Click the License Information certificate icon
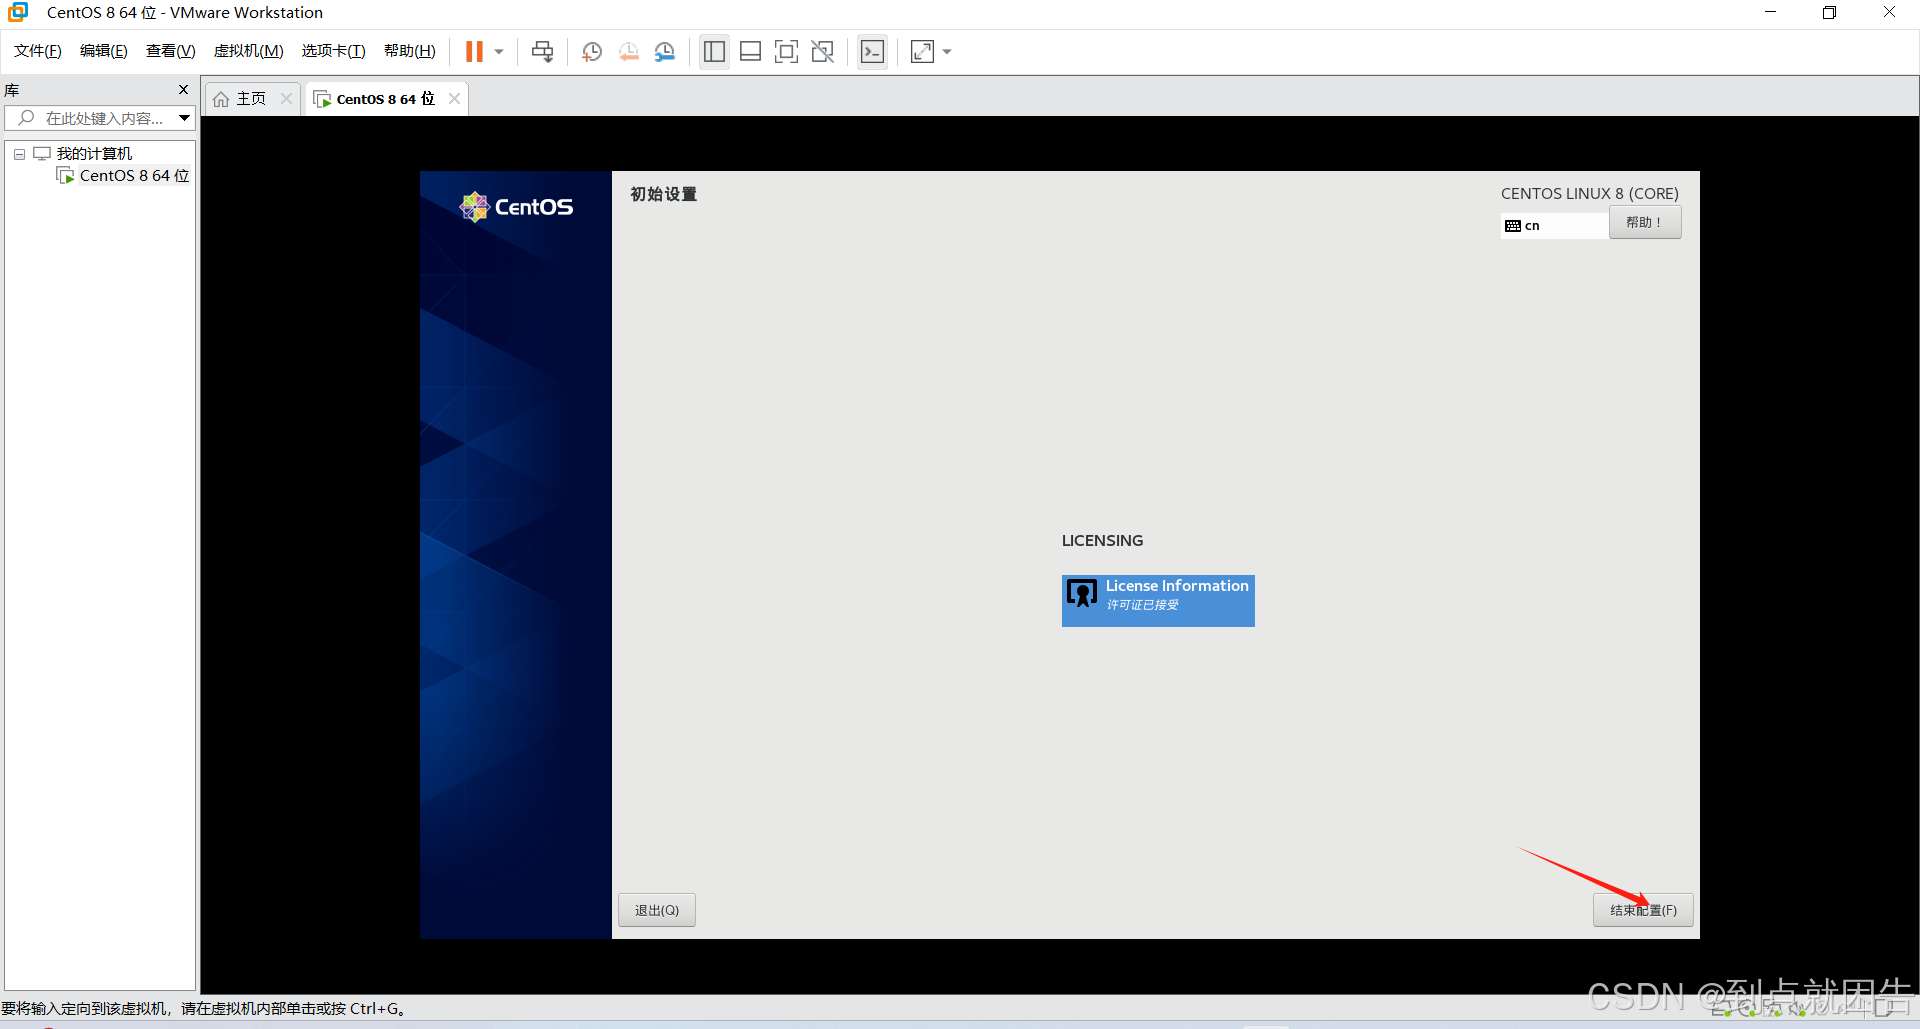1920x1029 pixels. pos(1082,593)
